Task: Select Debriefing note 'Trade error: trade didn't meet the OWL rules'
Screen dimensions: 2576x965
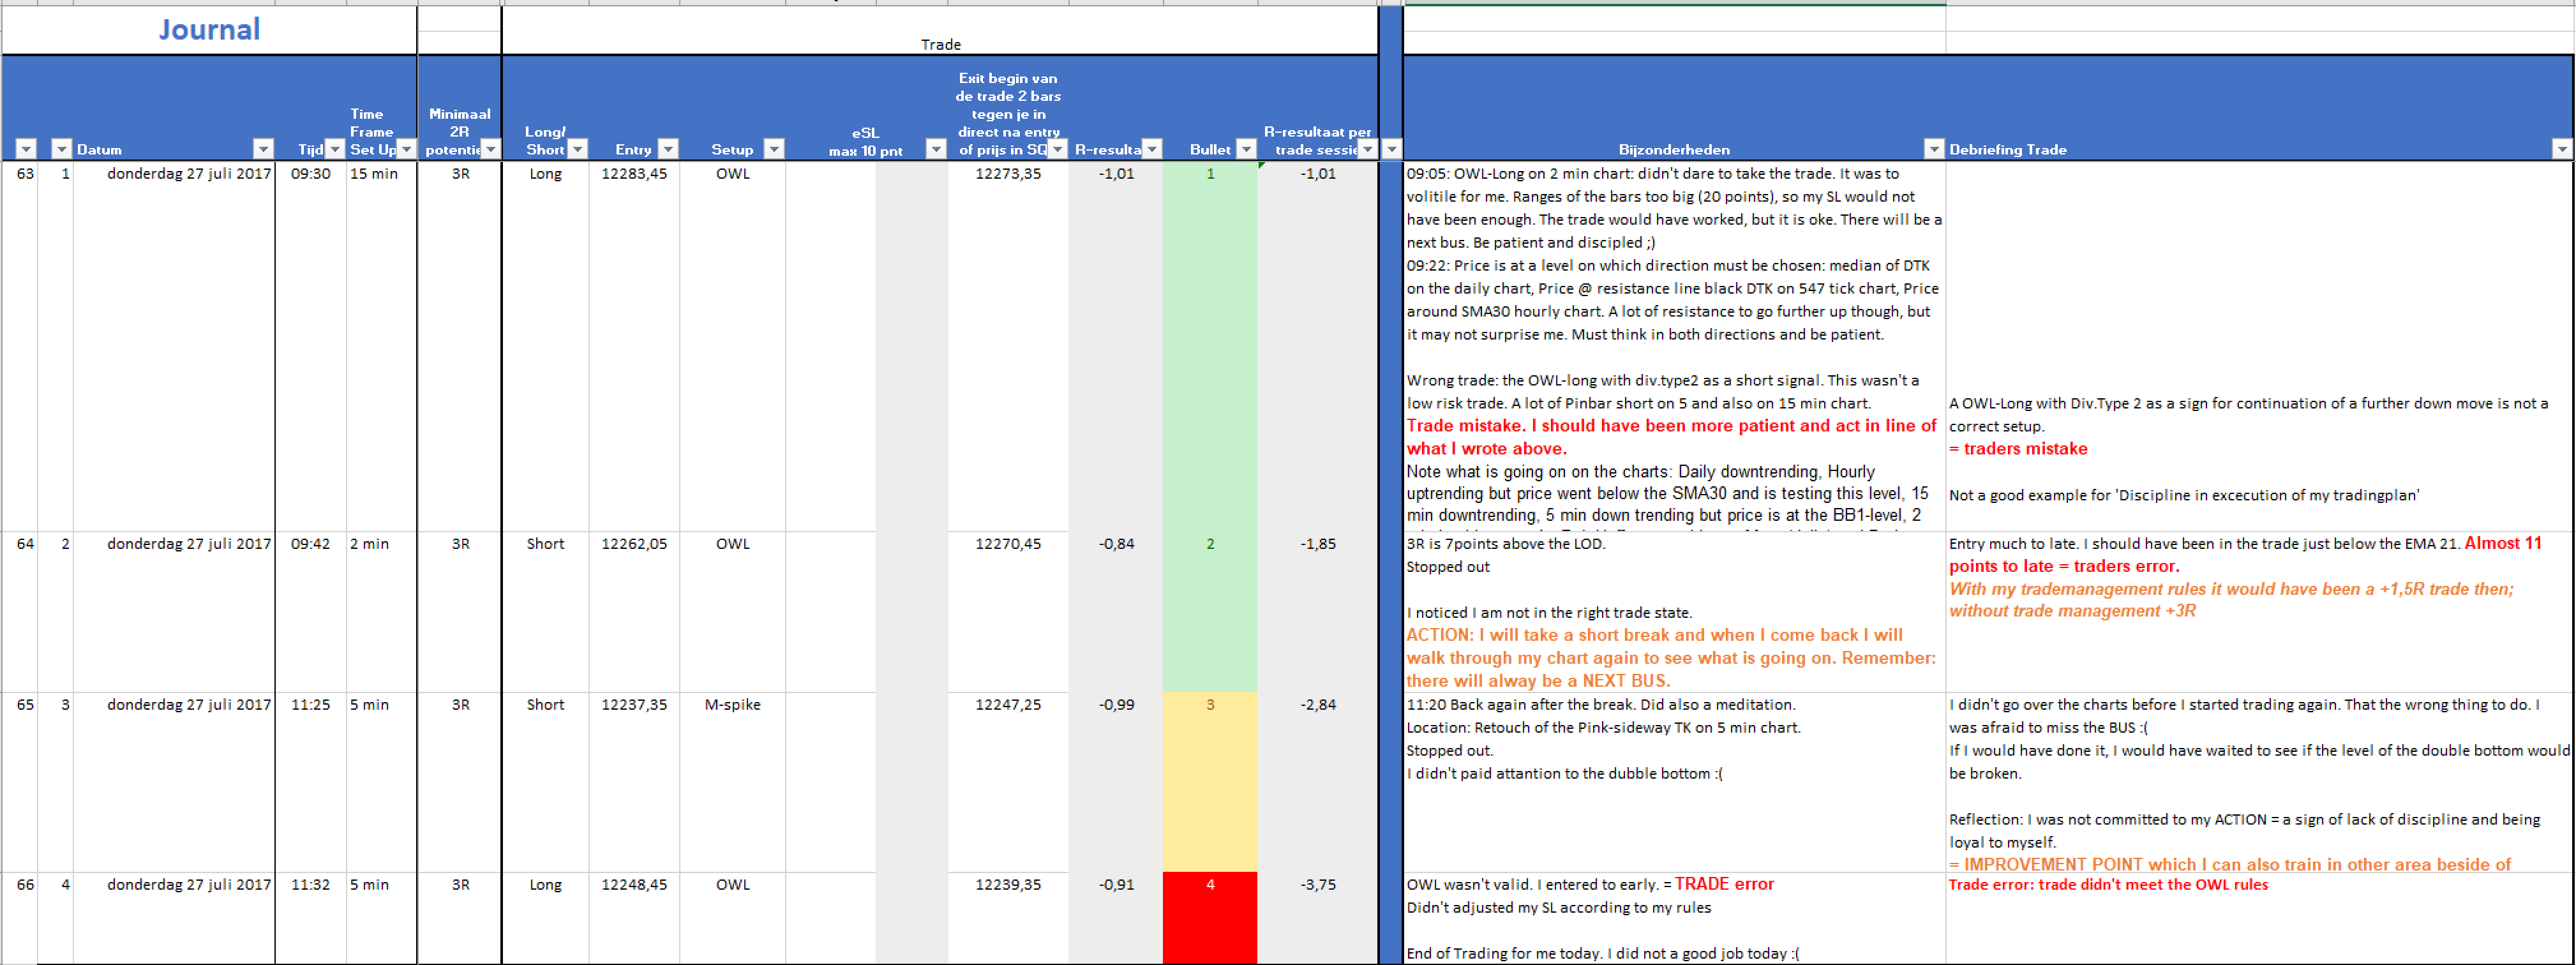Action: coord(2259,918)
